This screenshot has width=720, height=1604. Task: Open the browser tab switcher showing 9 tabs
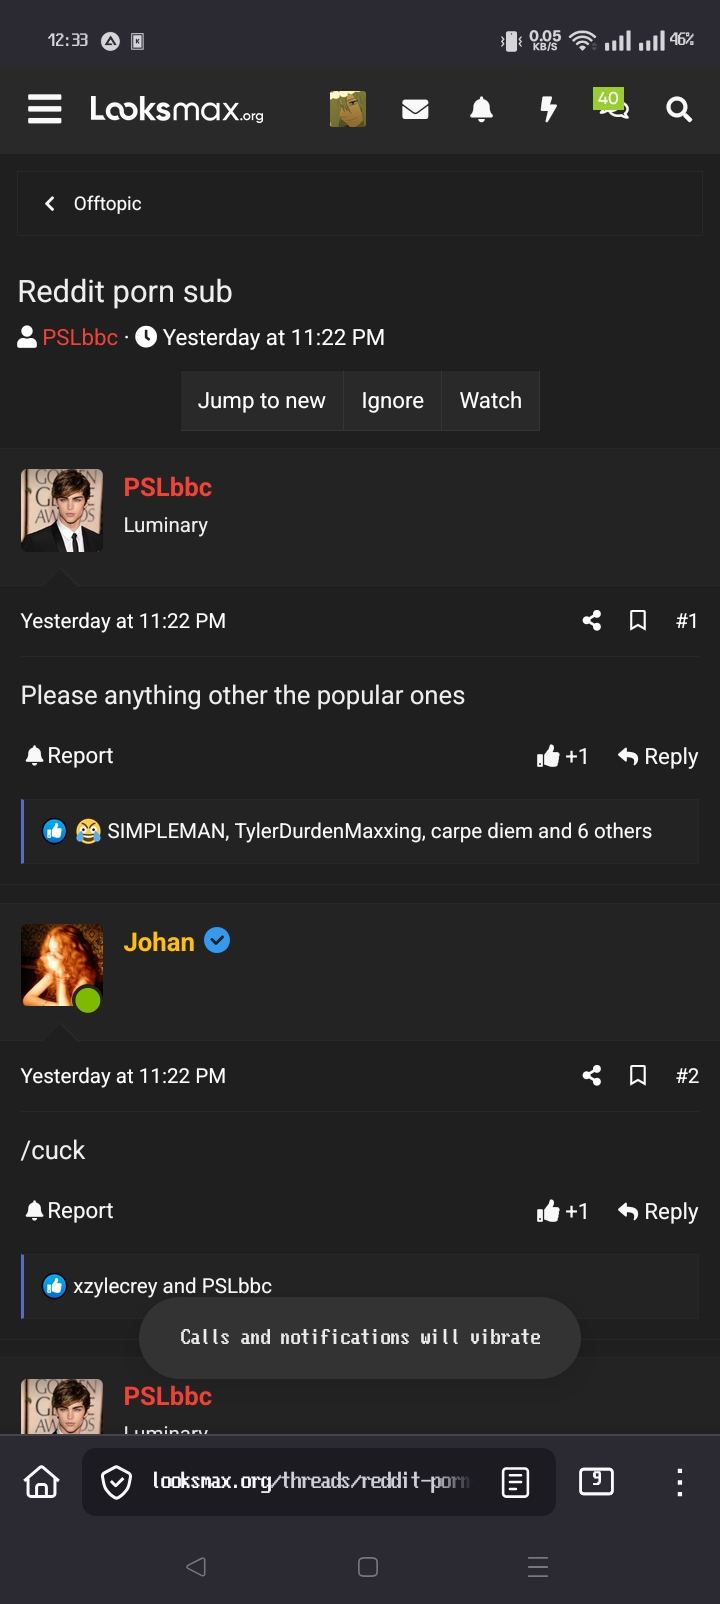pos(596,1481)
